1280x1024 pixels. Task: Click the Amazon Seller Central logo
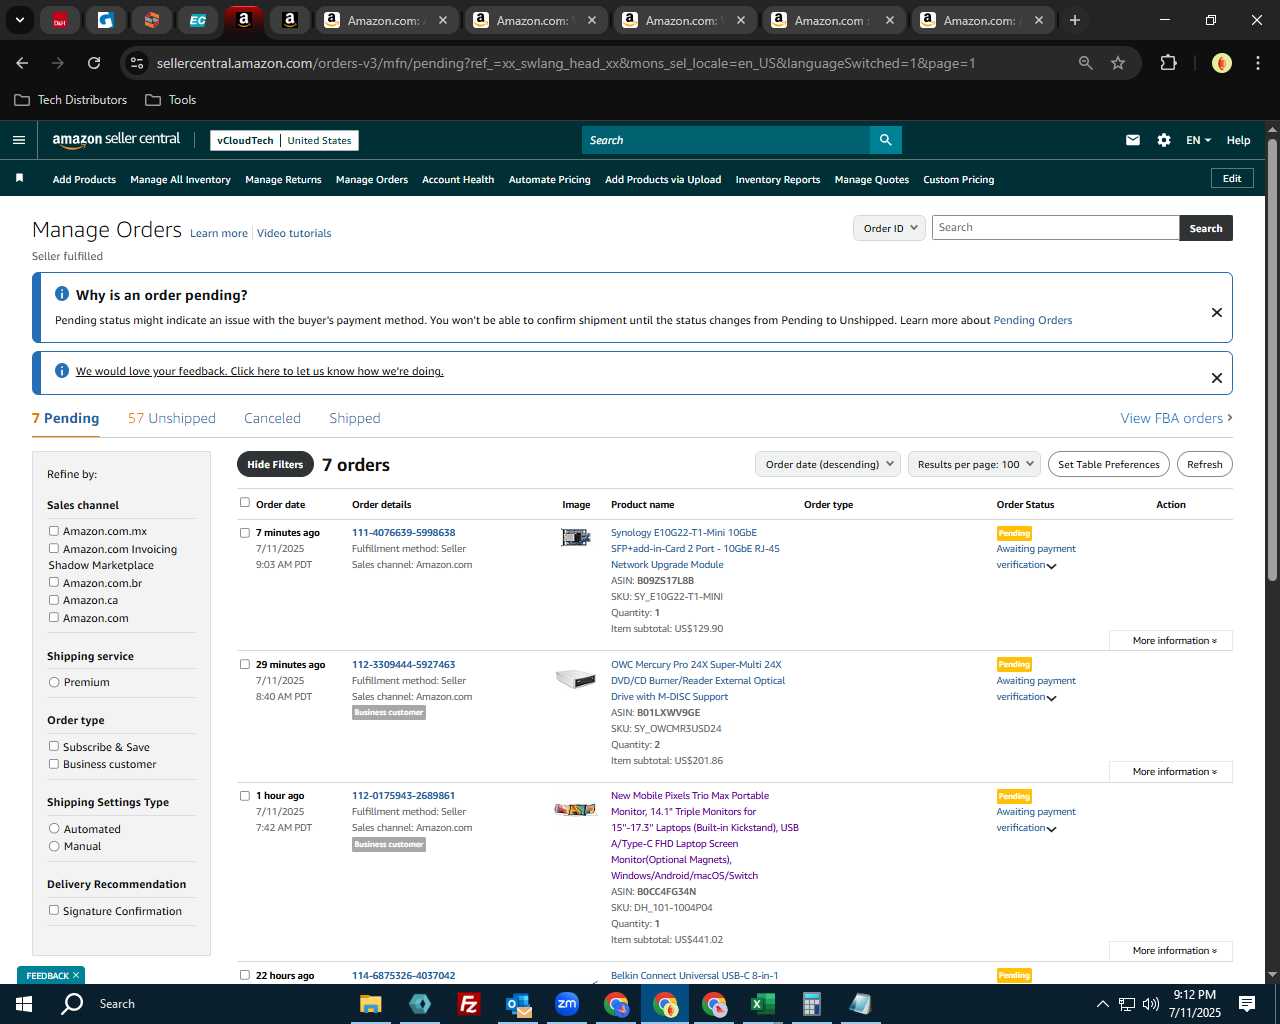click(x=116, y=140)
